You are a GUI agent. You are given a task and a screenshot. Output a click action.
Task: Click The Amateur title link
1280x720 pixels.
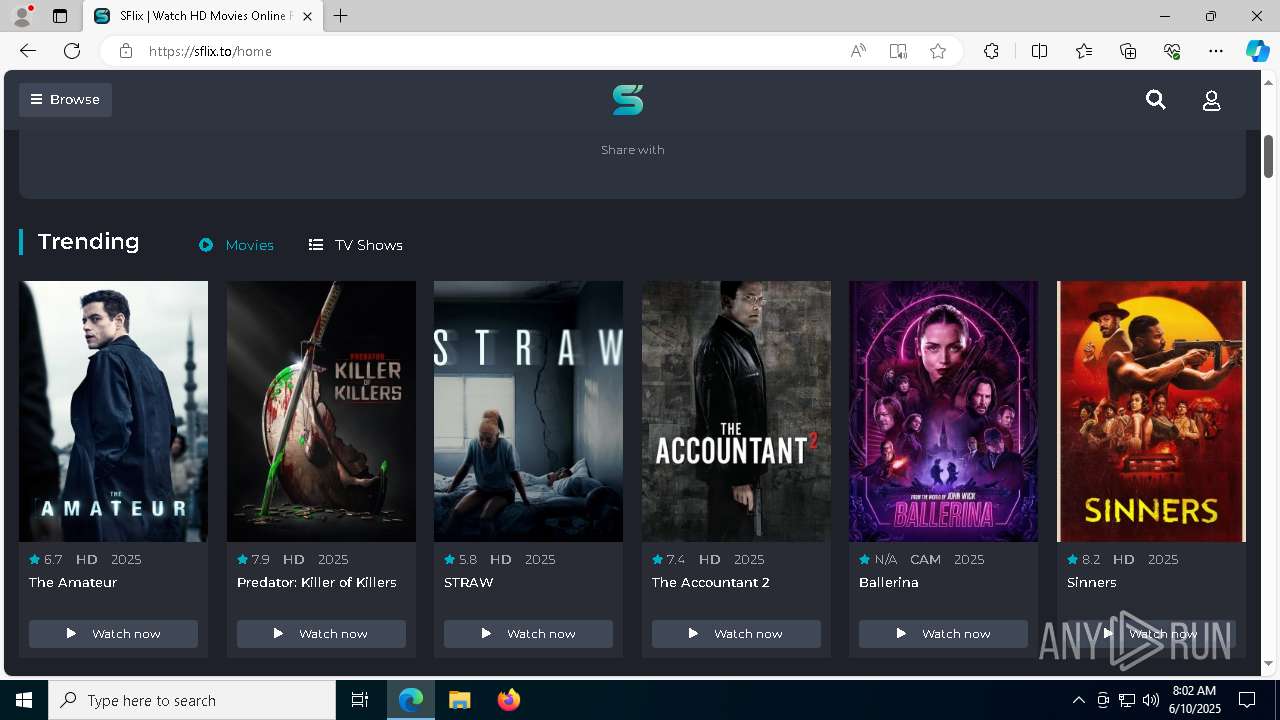73,582
